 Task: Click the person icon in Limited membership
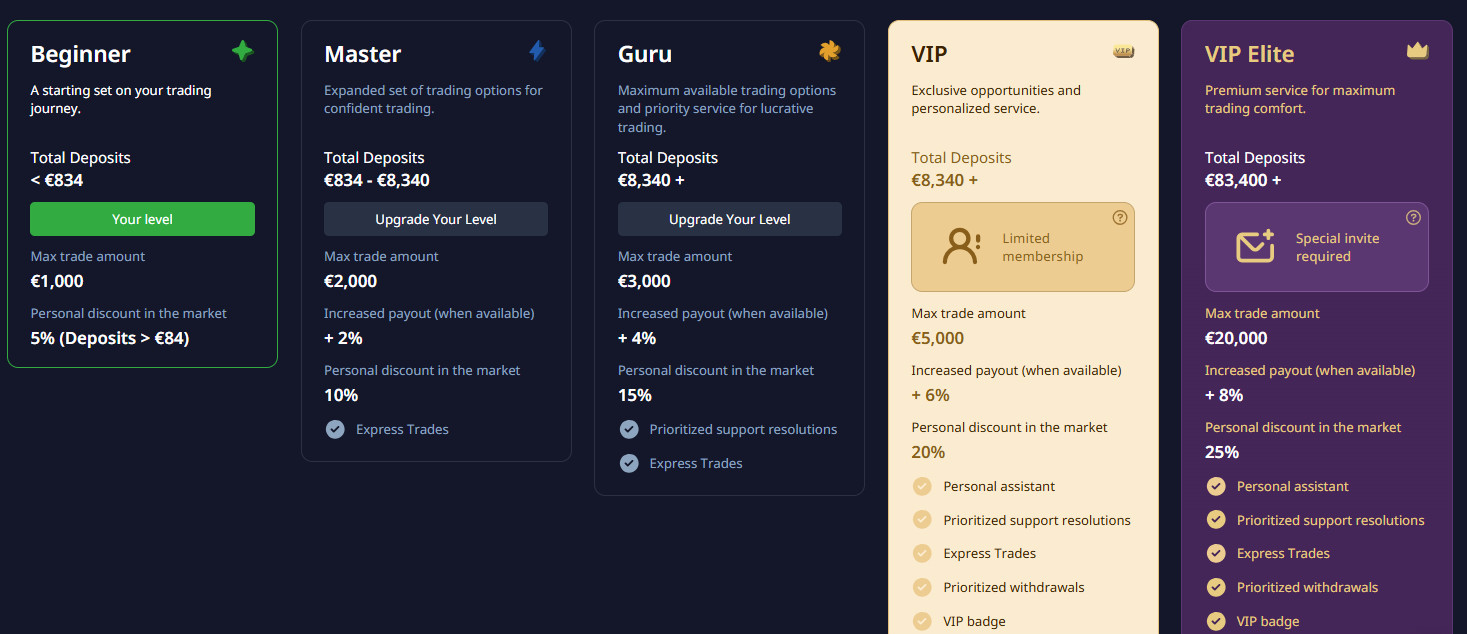(961, 247)
